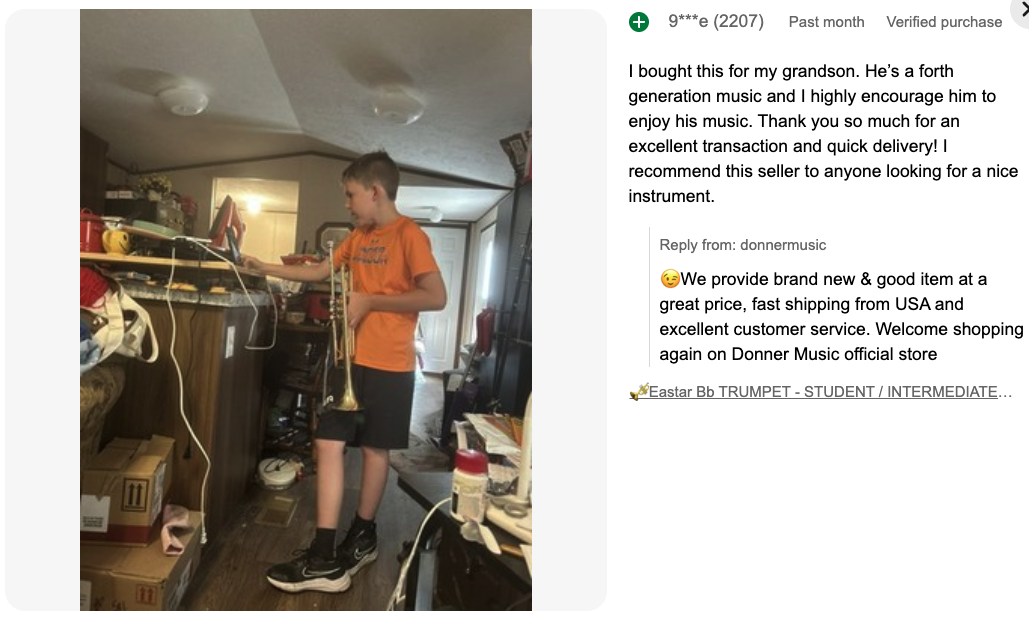Click the word "instrument." ending the review

(x=671, y=196)
